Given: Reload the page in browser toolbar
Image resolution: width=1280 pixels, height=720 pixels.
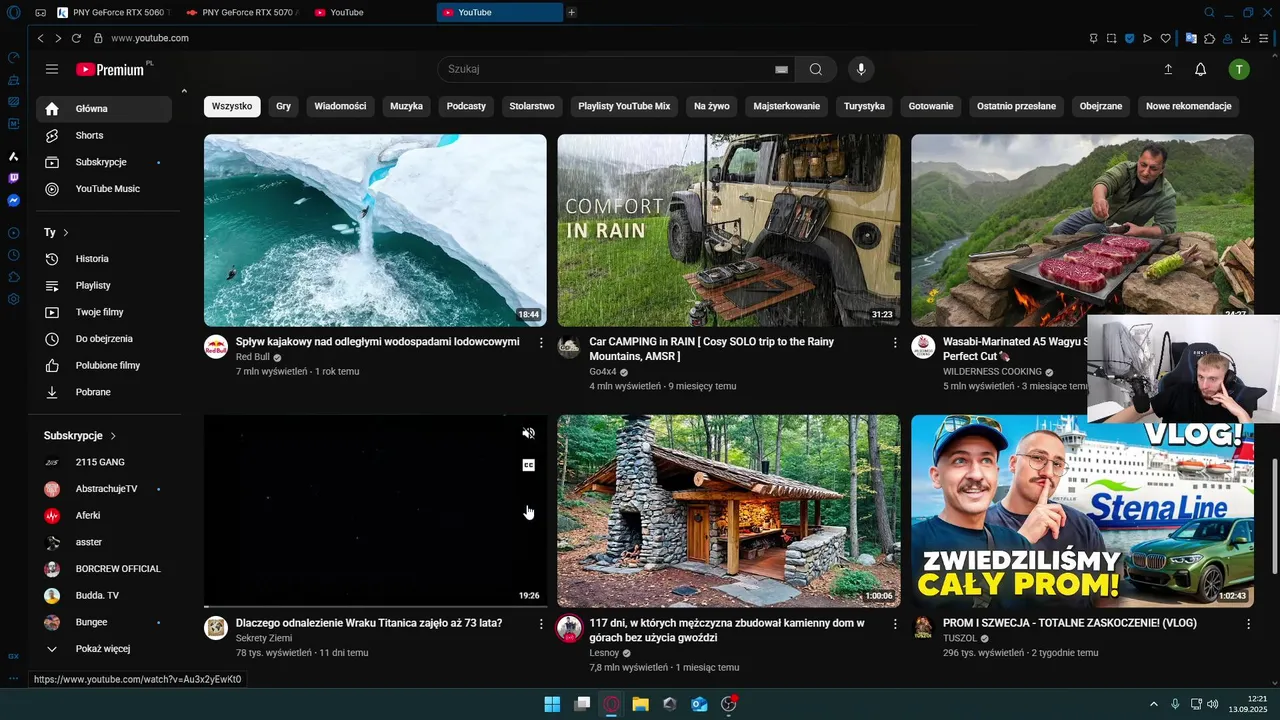Looking at the screenshot, I should (x=76, y=38).
